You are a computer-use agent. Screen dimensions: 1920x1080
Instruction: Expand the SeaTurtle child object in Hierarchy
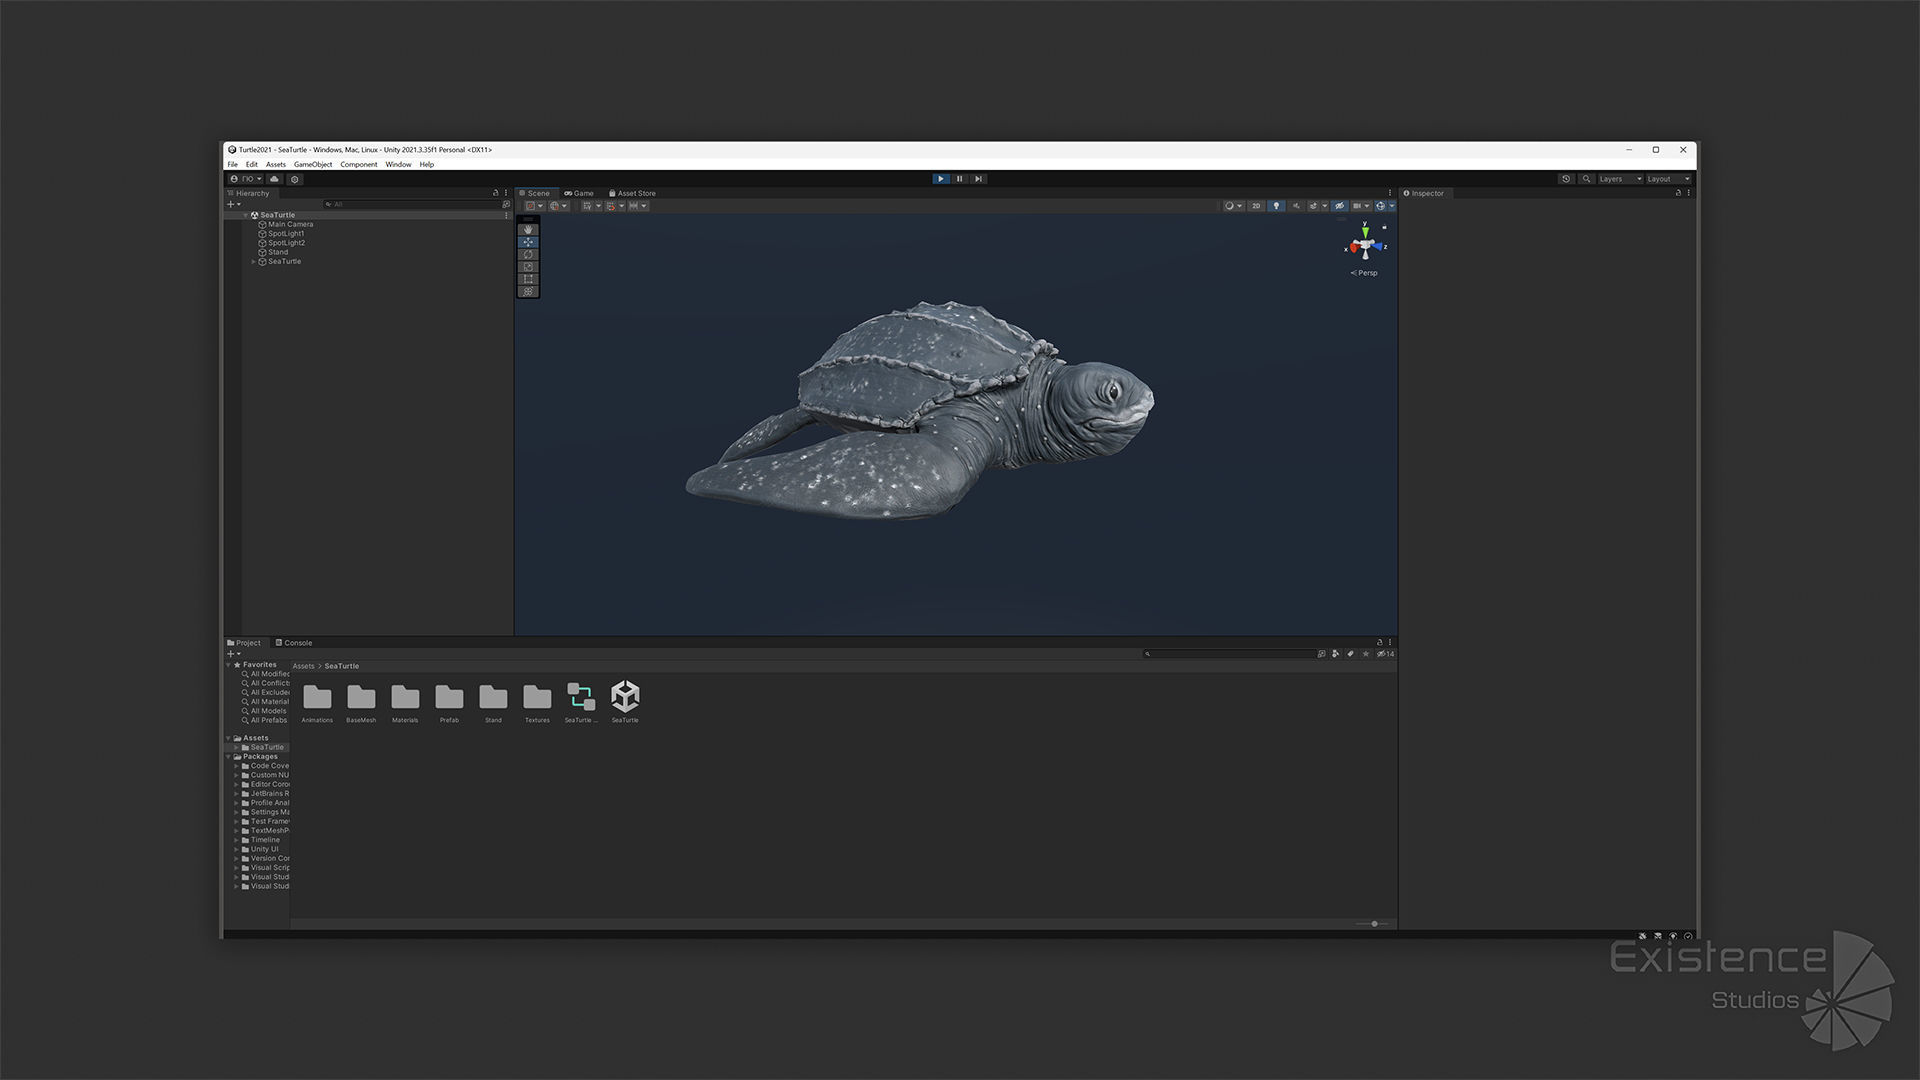253,262
